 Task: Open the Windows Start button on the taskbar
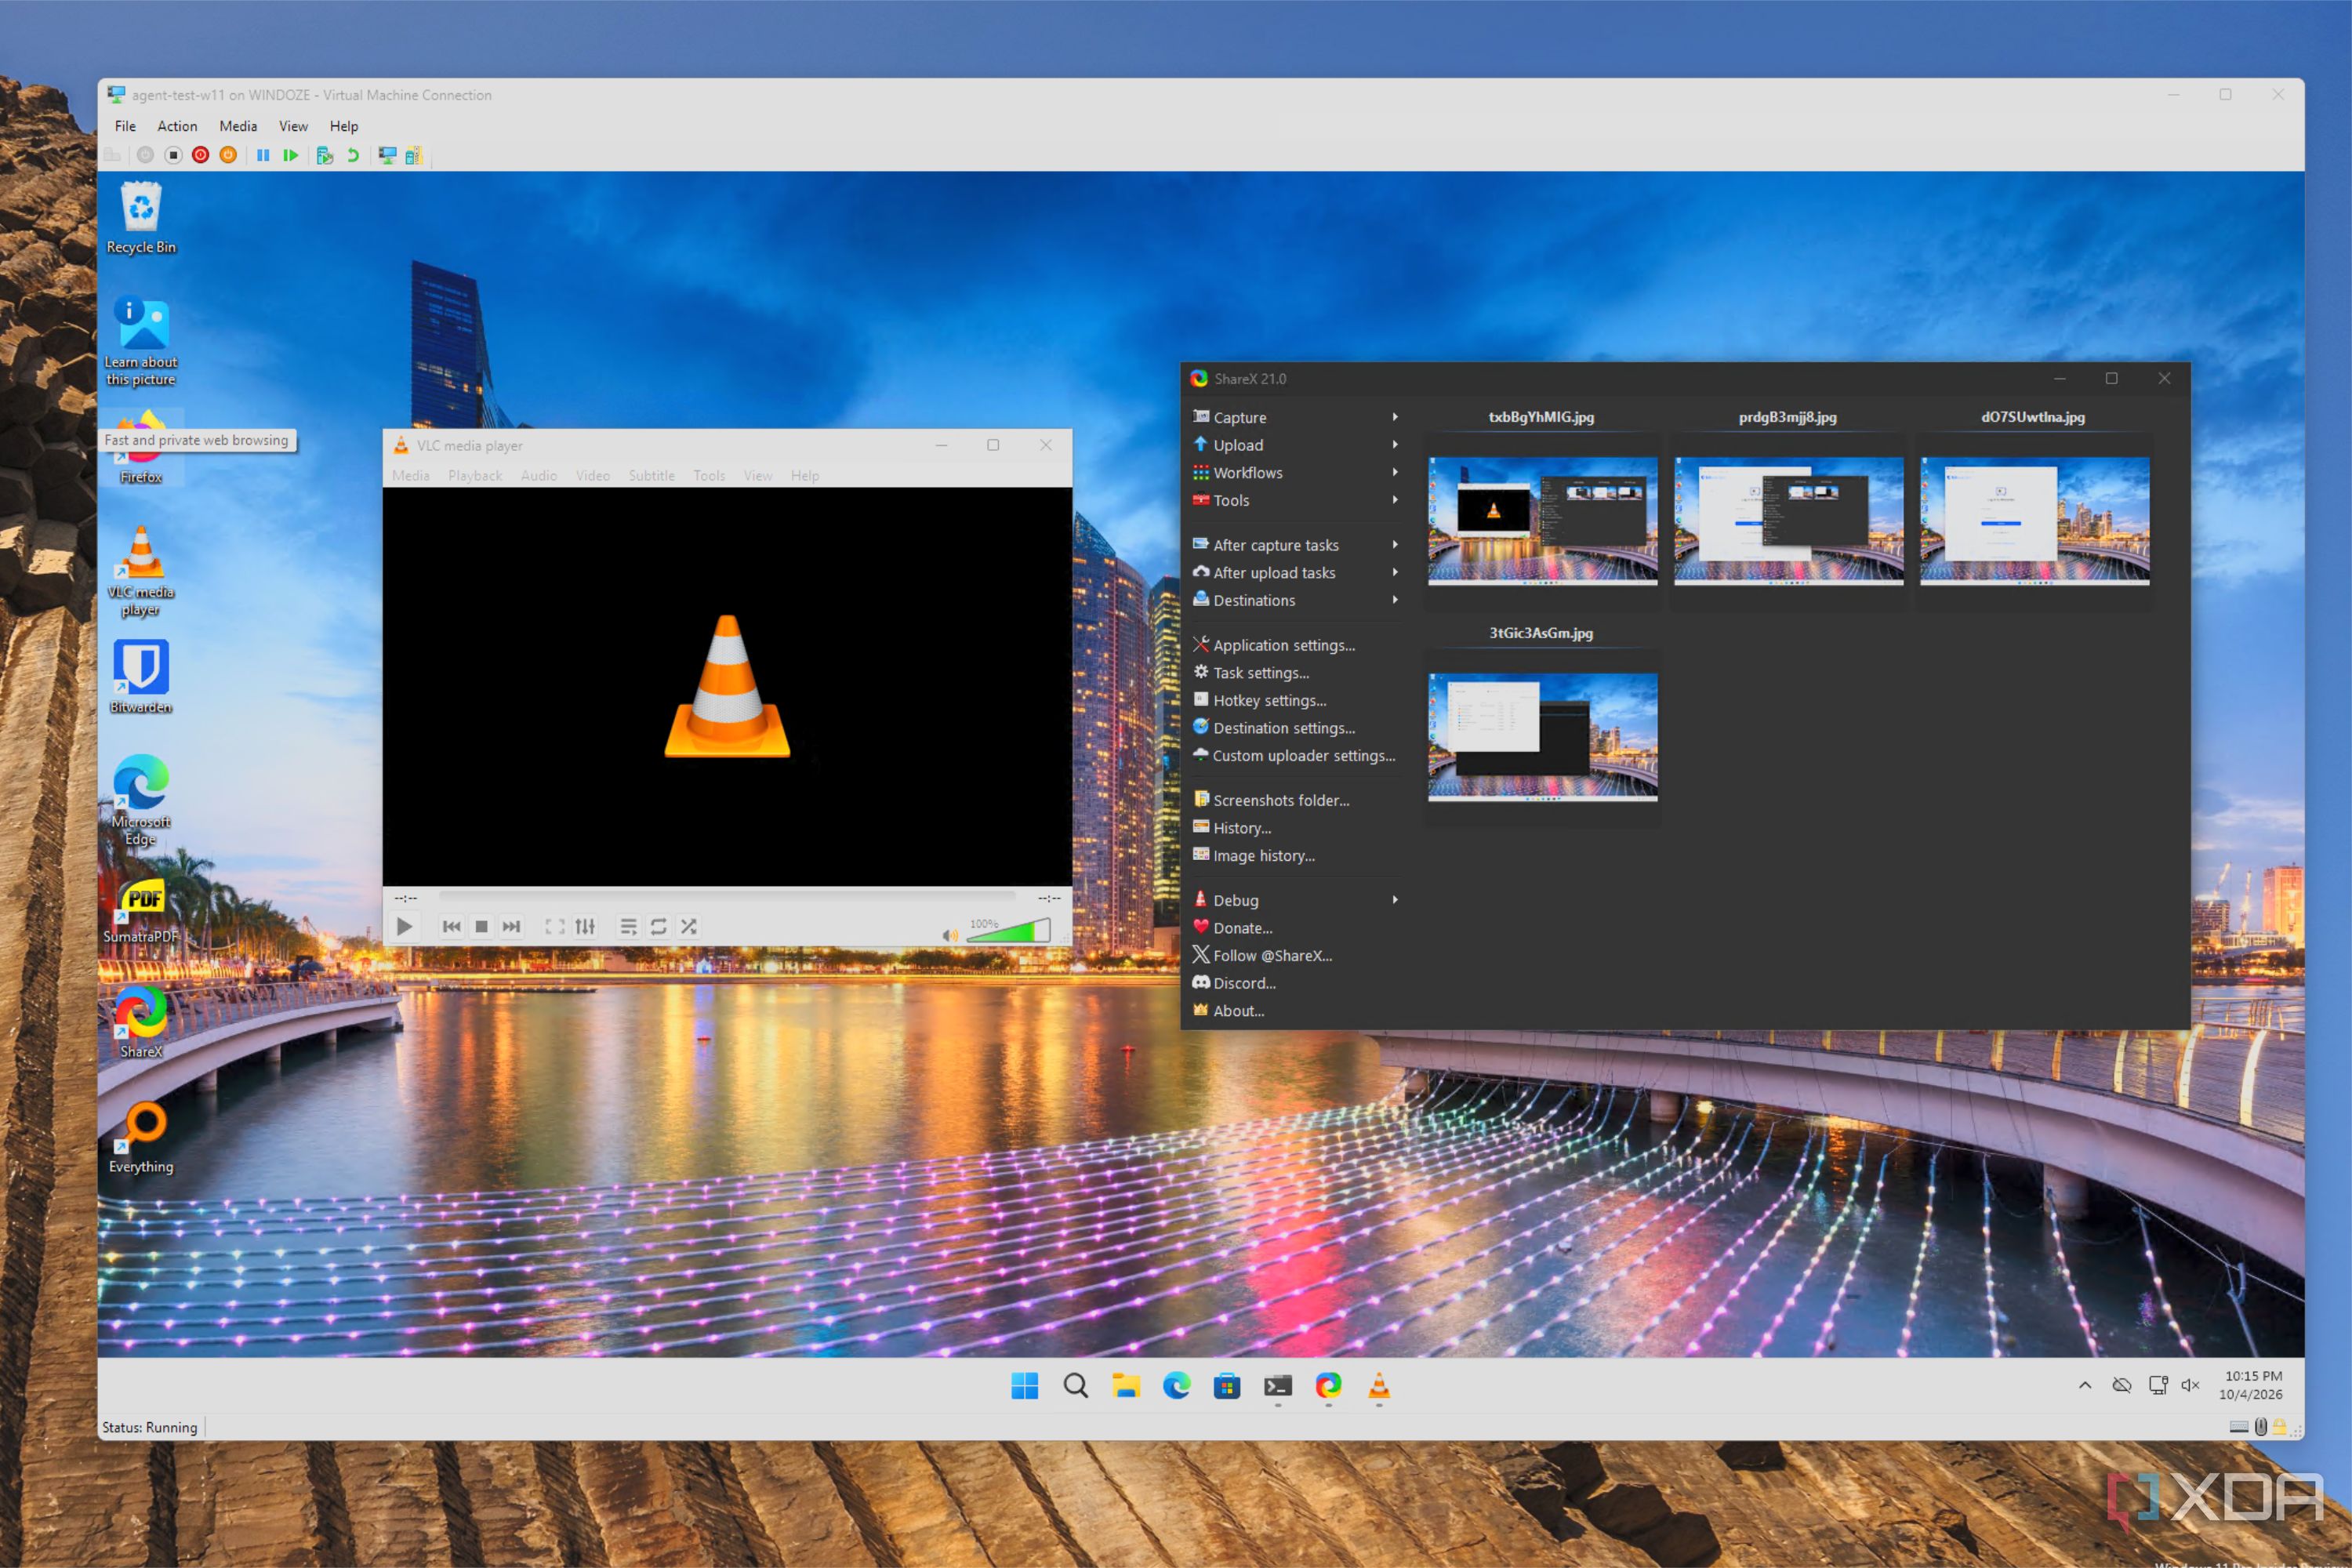[x=1025, y=1386]
